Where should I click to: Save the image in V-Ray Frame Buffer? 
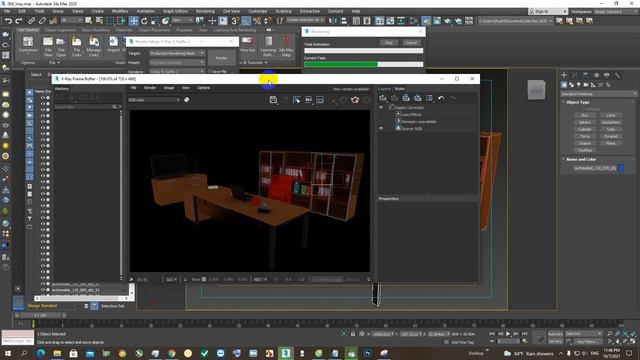pos(273,100)
